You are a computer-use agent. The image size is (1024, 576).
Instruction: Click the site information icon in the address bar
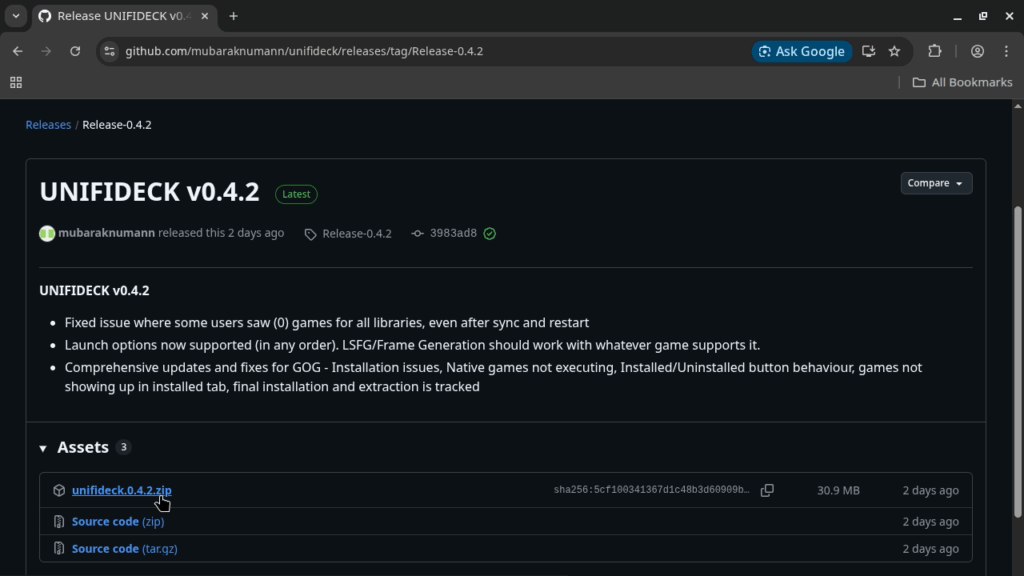click(x=110, y=51)
